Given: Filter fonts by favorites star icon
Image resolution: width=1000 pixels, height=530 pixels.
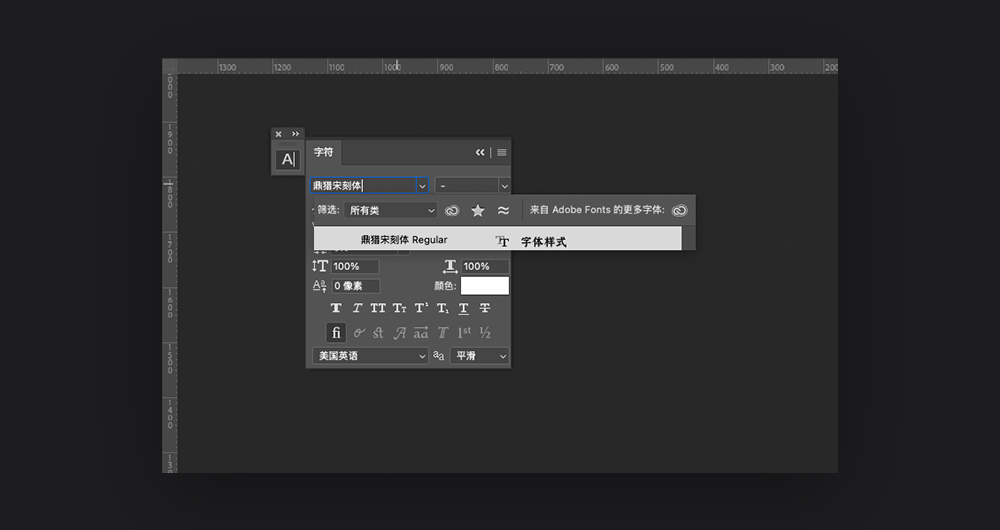Looking at the screenshot, I should [x=478, y=211].
